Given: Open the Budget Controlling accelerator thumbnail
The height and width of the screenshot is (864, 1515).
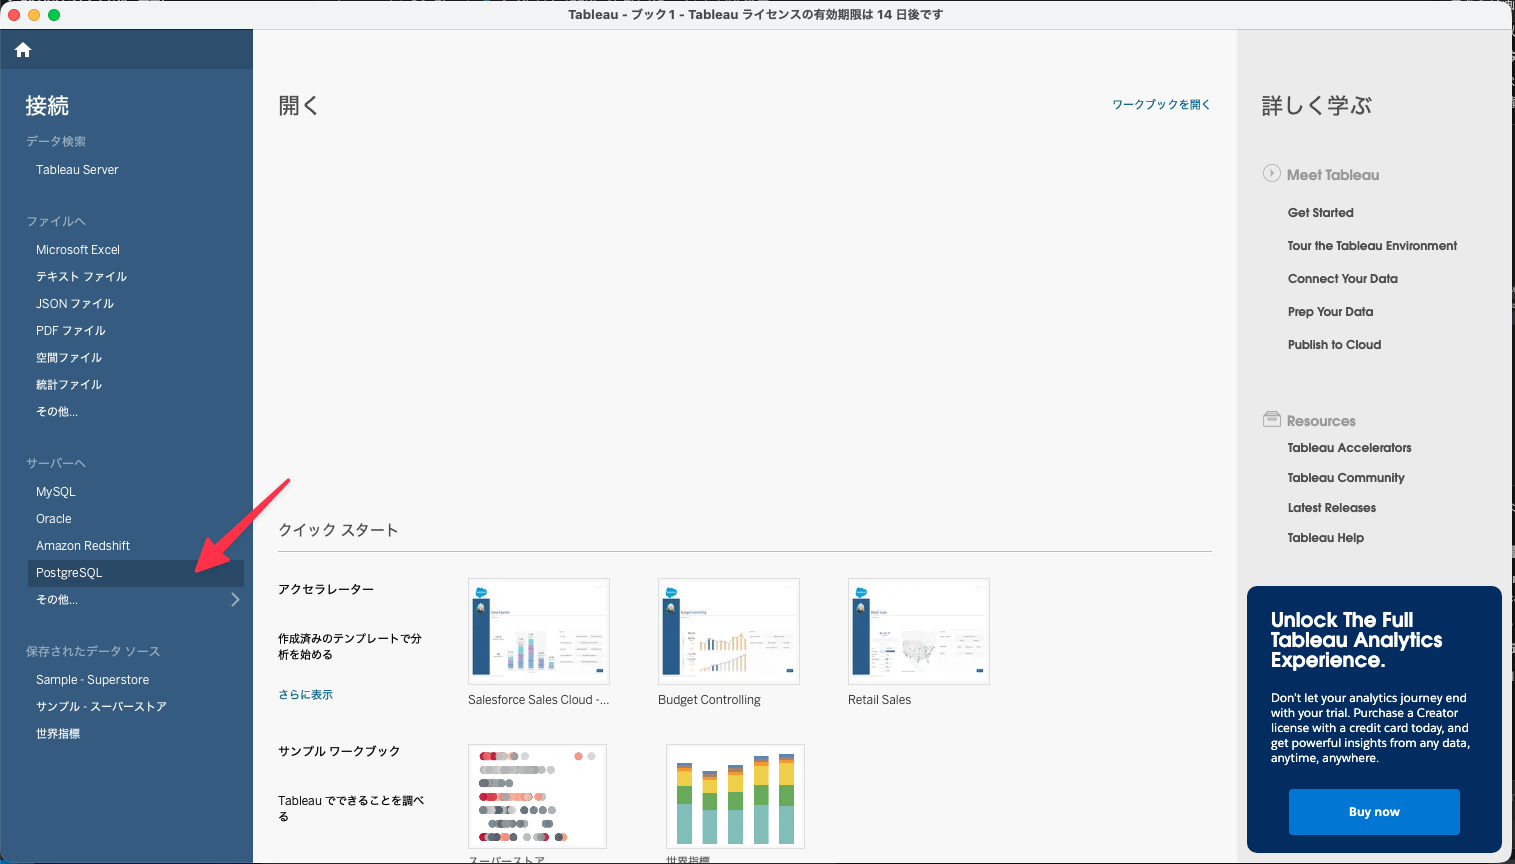Looking at the screenshot, I should click(x=728, y=631).
